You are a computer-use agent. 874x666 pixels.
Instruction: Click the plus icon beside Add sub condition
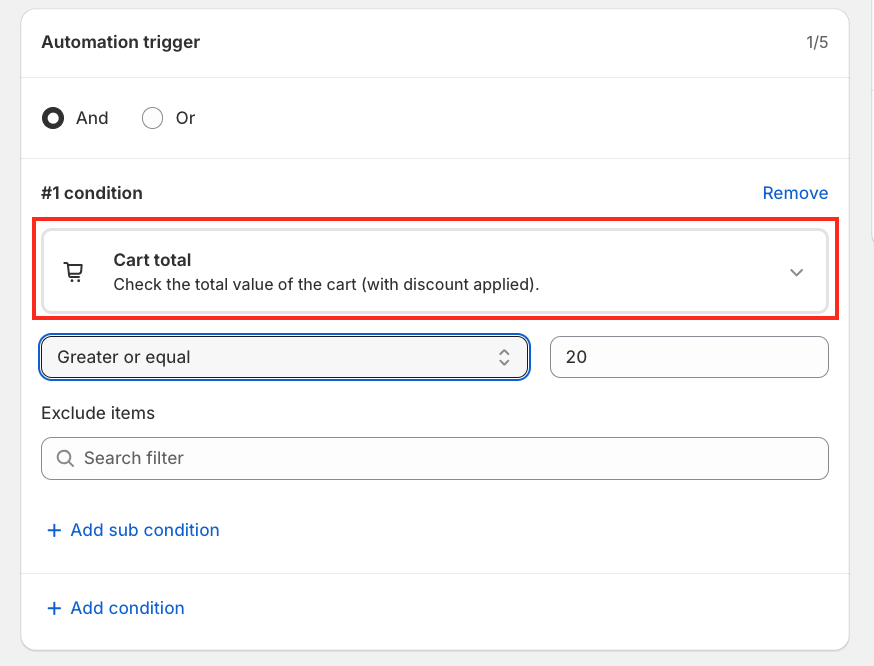click(x=54, y=530)
